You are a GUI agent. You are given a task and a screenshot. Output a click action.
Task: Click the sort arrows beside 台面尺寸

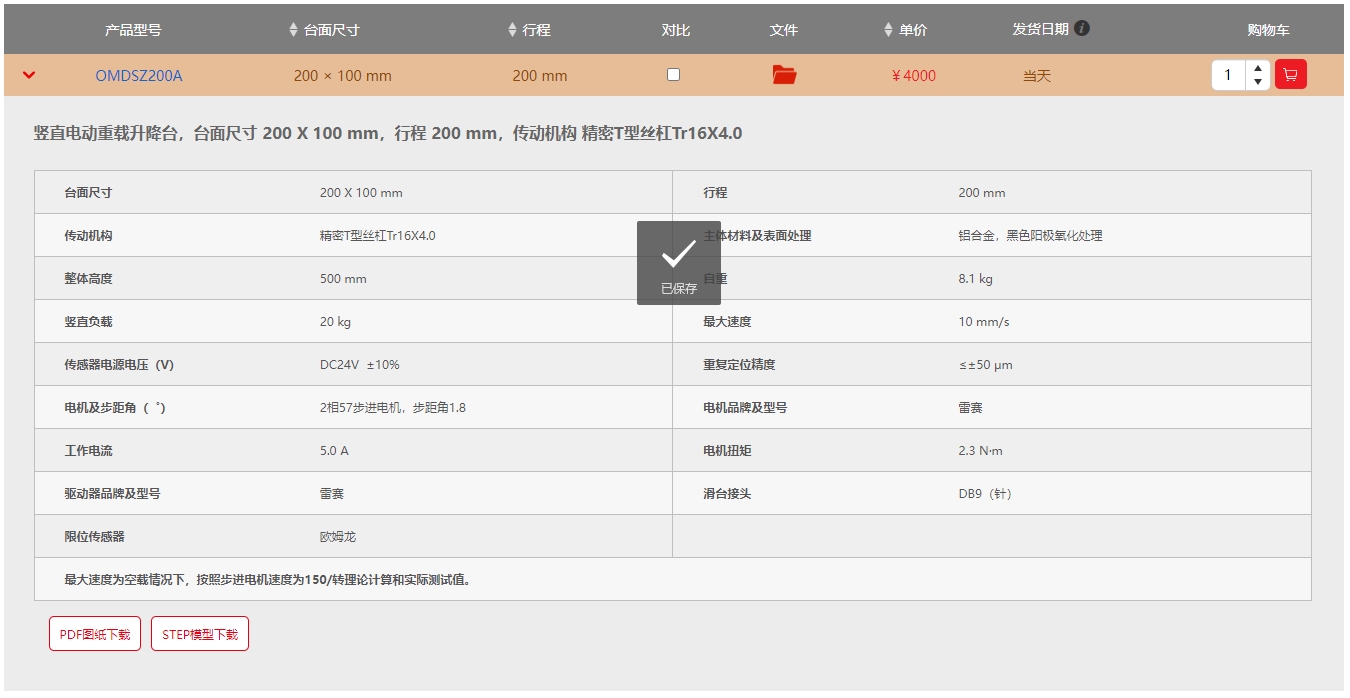coord(293,30)
